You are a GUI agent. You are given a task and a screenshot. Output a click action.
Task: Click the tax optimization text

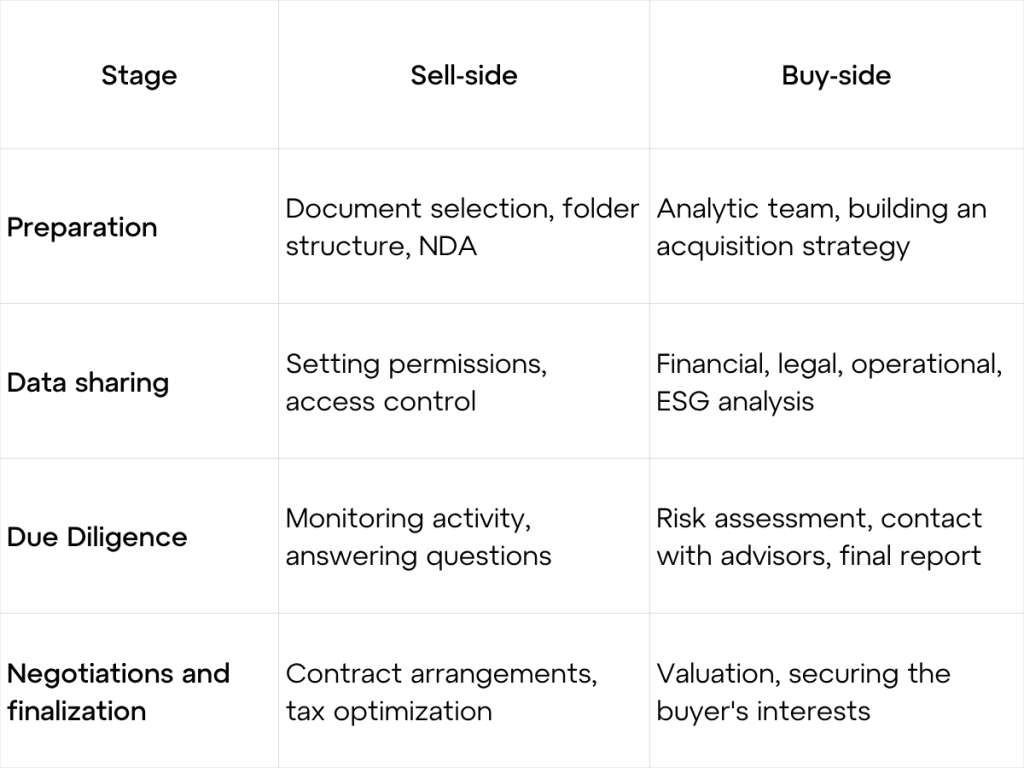pyautogui.click(x=389, y=711)
